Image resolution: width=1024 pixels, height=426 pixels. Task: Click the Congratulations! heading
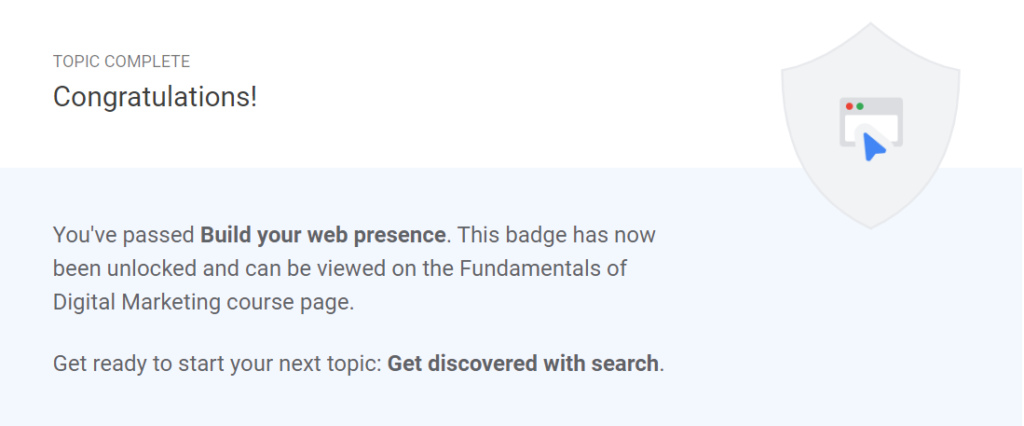[155, 97]
